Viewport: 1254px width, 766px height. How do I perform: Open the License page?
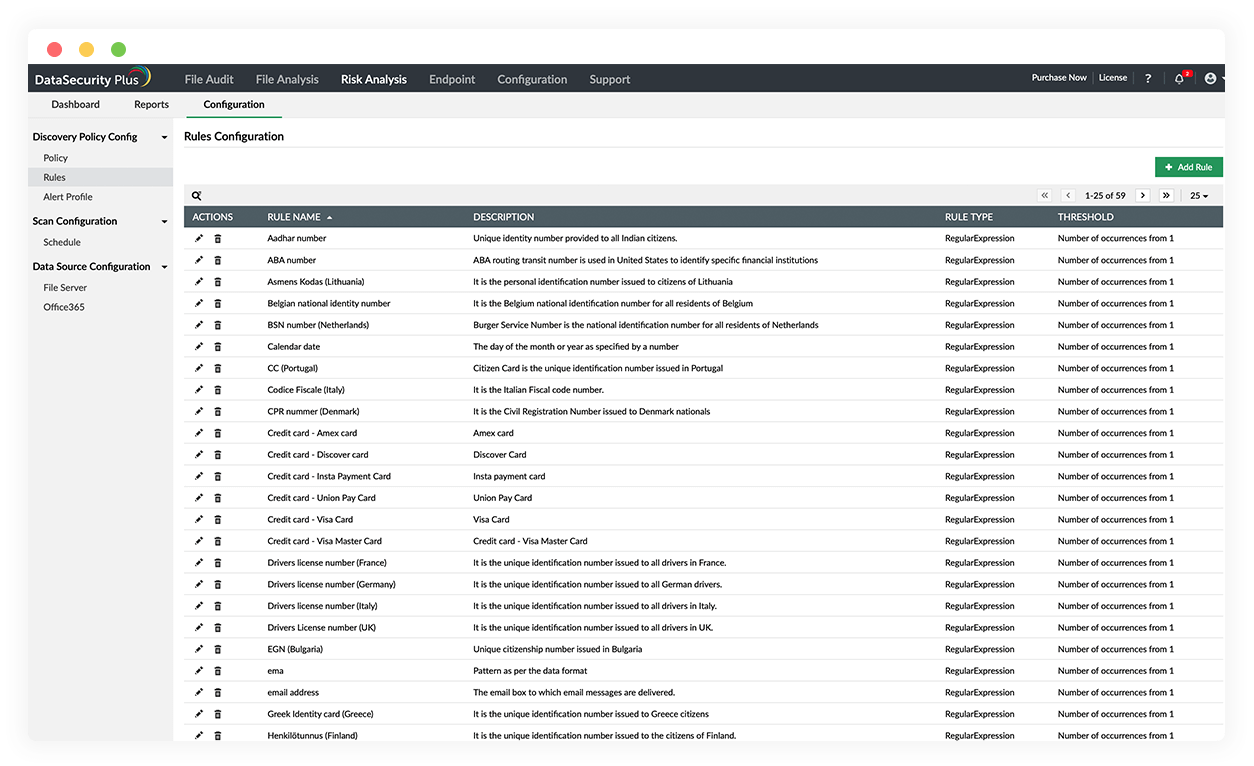[1112, 77]
